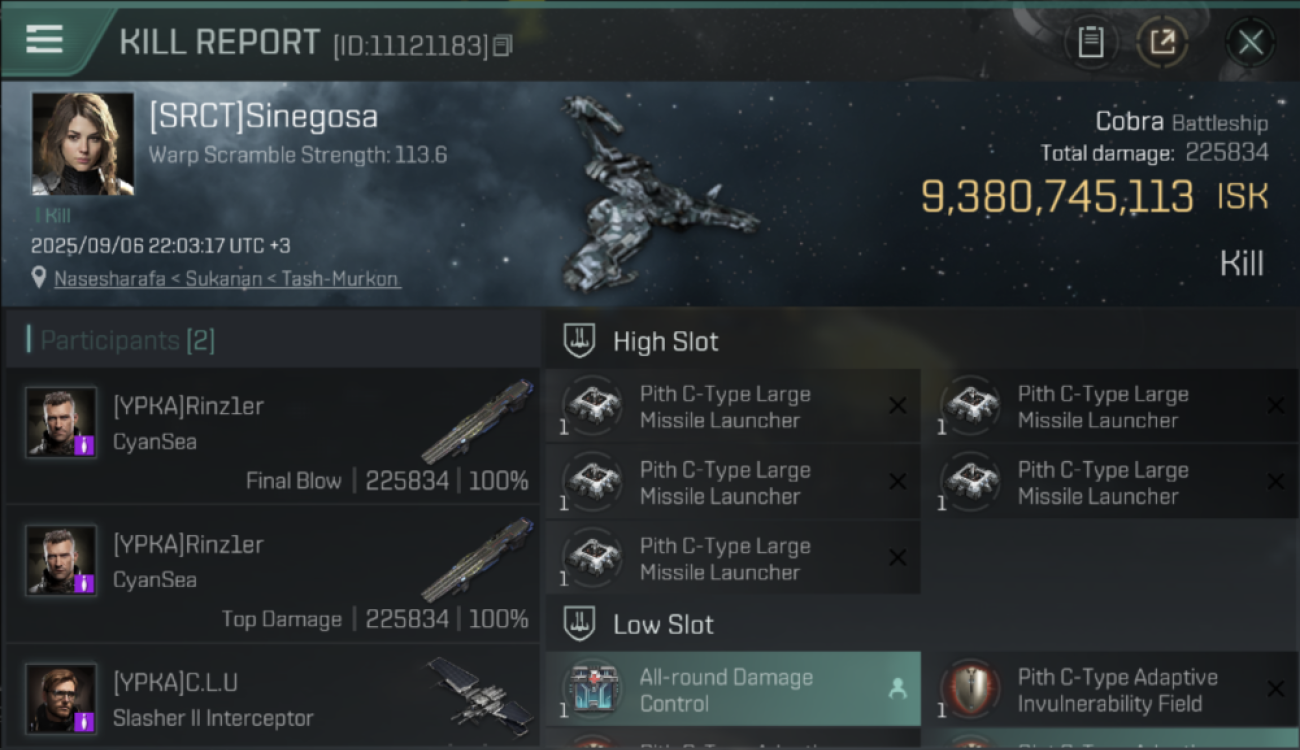The width and height of the screenshot is (1300, 750).
Task: Click person icon on All-round Damage Control
Action: click(897, 689)
